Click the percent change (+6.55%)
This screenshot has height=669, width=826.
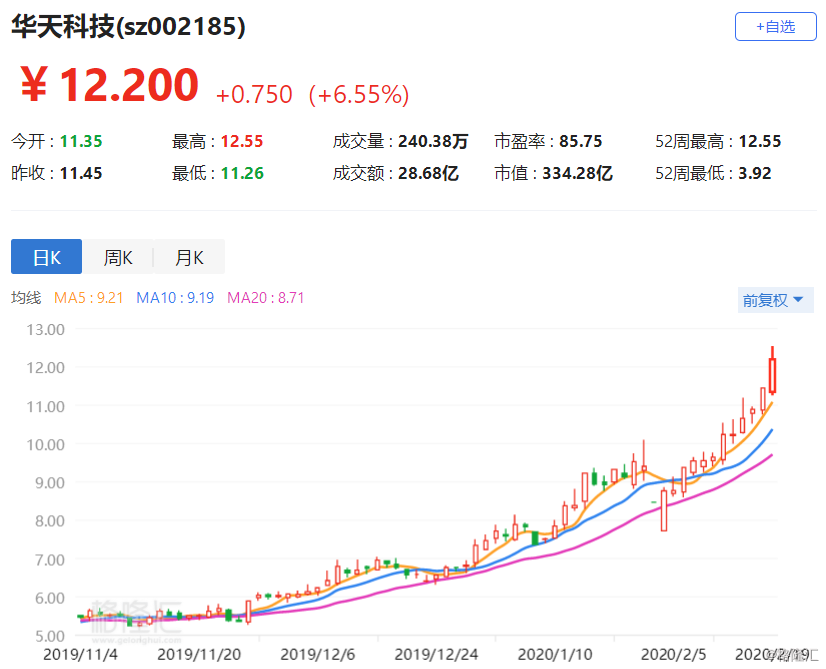tap(359, 95)
